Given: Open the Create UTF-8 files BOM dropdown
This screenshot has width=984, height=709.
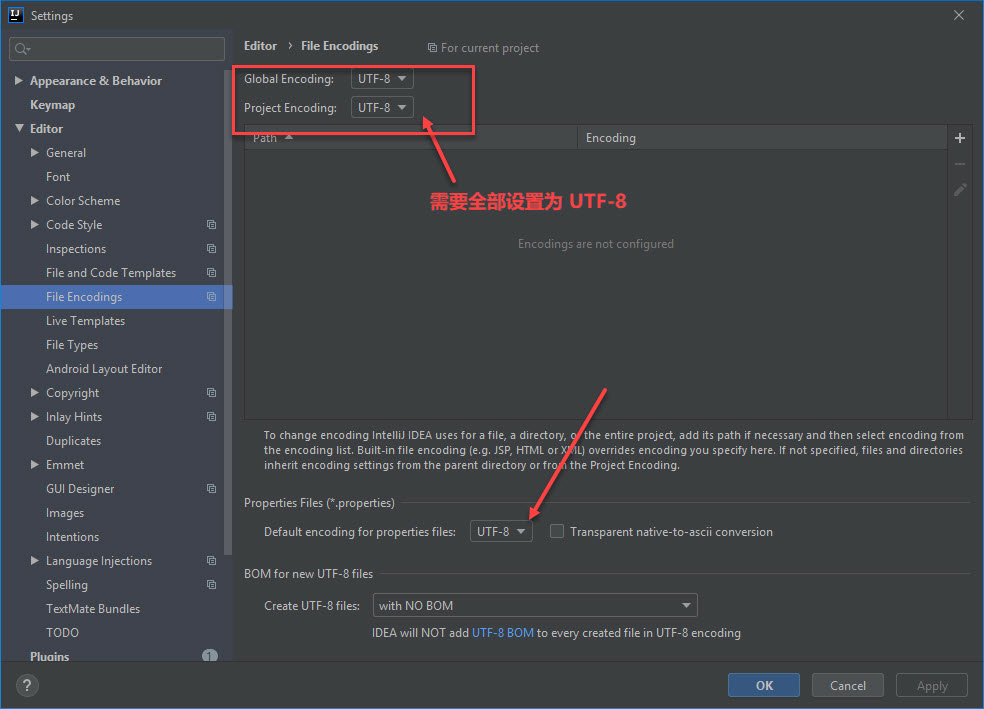Looking at the screenshot, I should pos(535,605).
